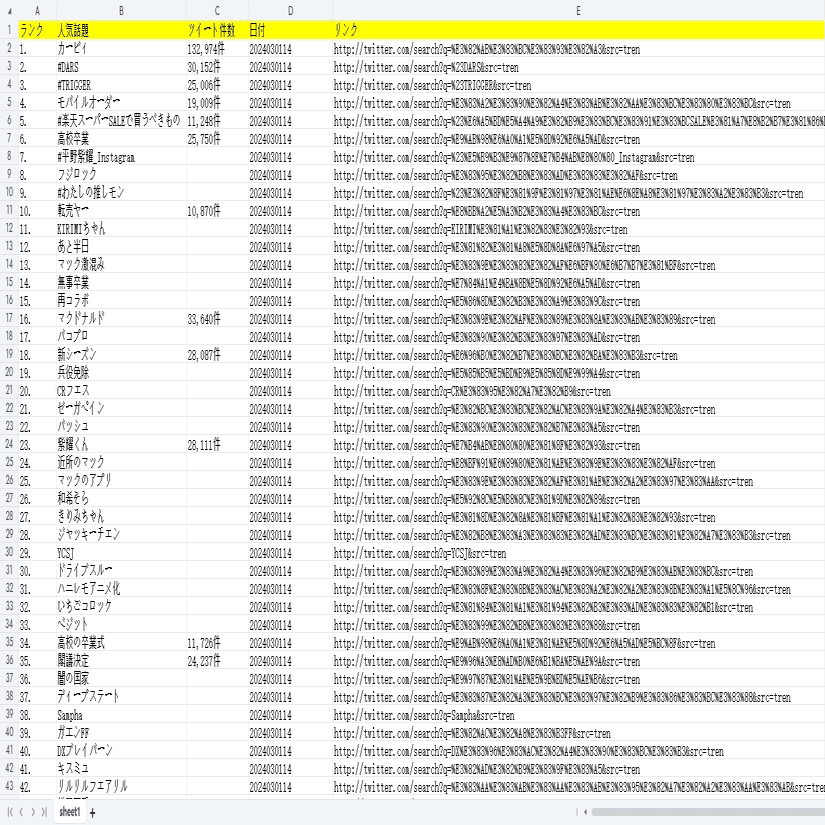Viewport: 825px width, 825px height.
Task: Select cell containing #DARS
Action: pos(121,67)
